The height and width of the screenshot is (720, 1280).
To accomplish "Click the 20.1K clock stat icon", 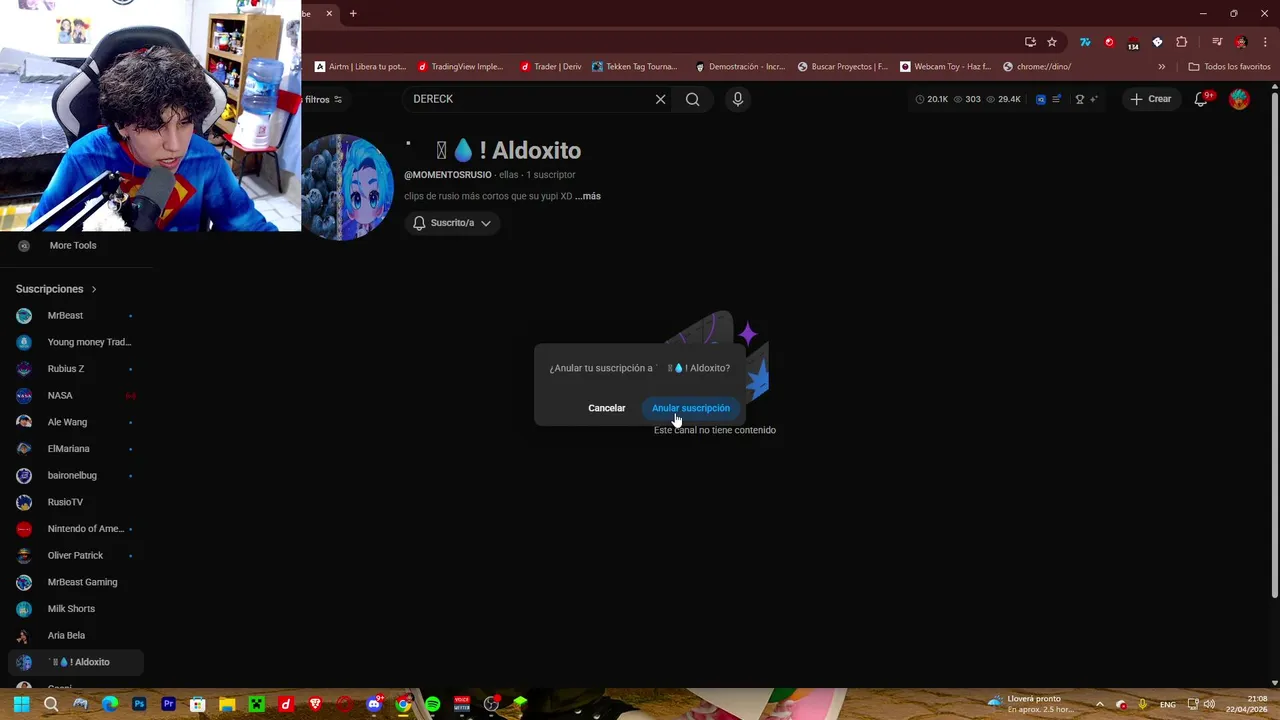I will pyautogui.click(x=920, y=99).
